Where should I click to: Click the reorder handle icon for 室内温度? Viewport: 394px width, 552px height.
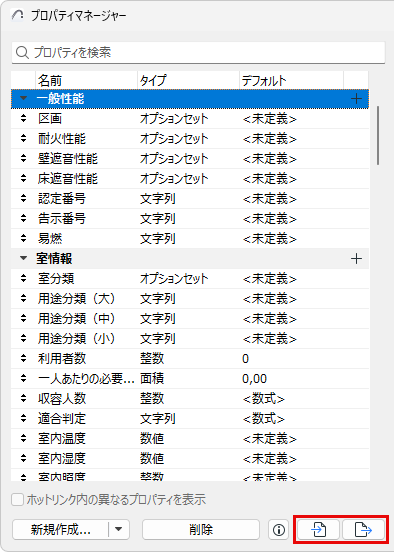(x=24, y=438)
